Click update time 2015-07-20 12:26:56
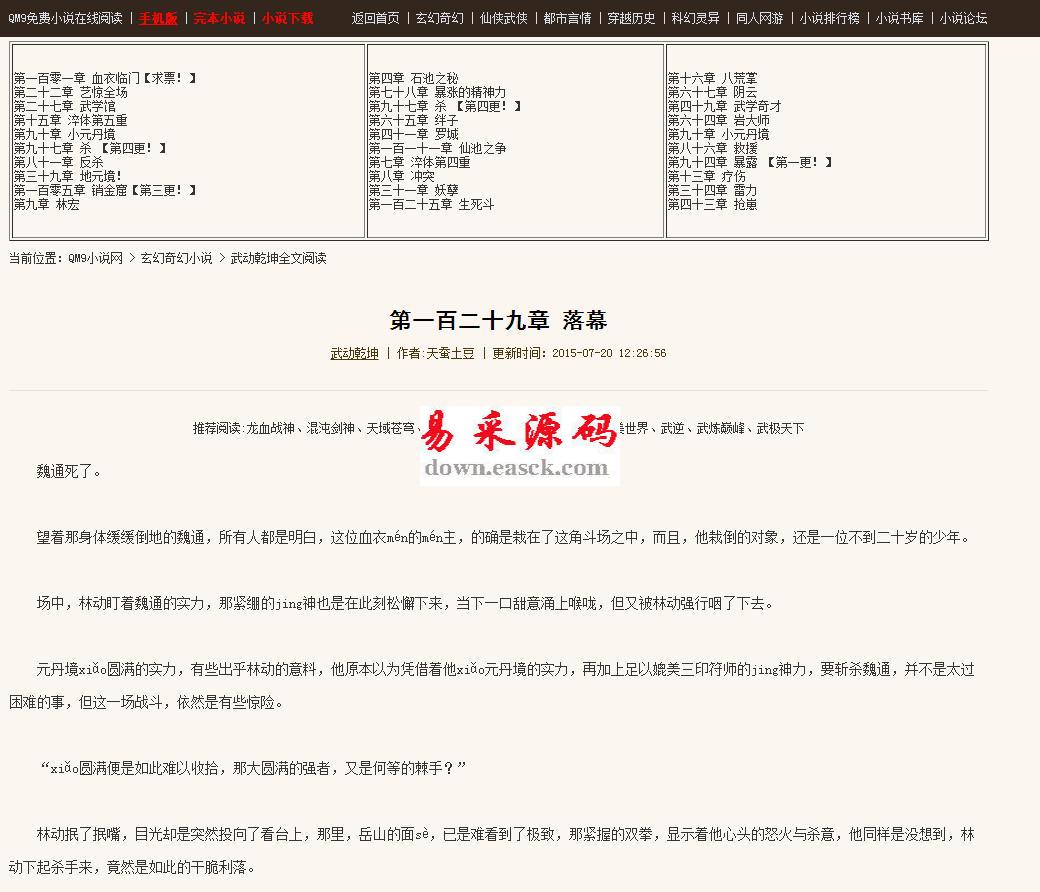This screenshot has width=1040, height=892. coord(609,353)
